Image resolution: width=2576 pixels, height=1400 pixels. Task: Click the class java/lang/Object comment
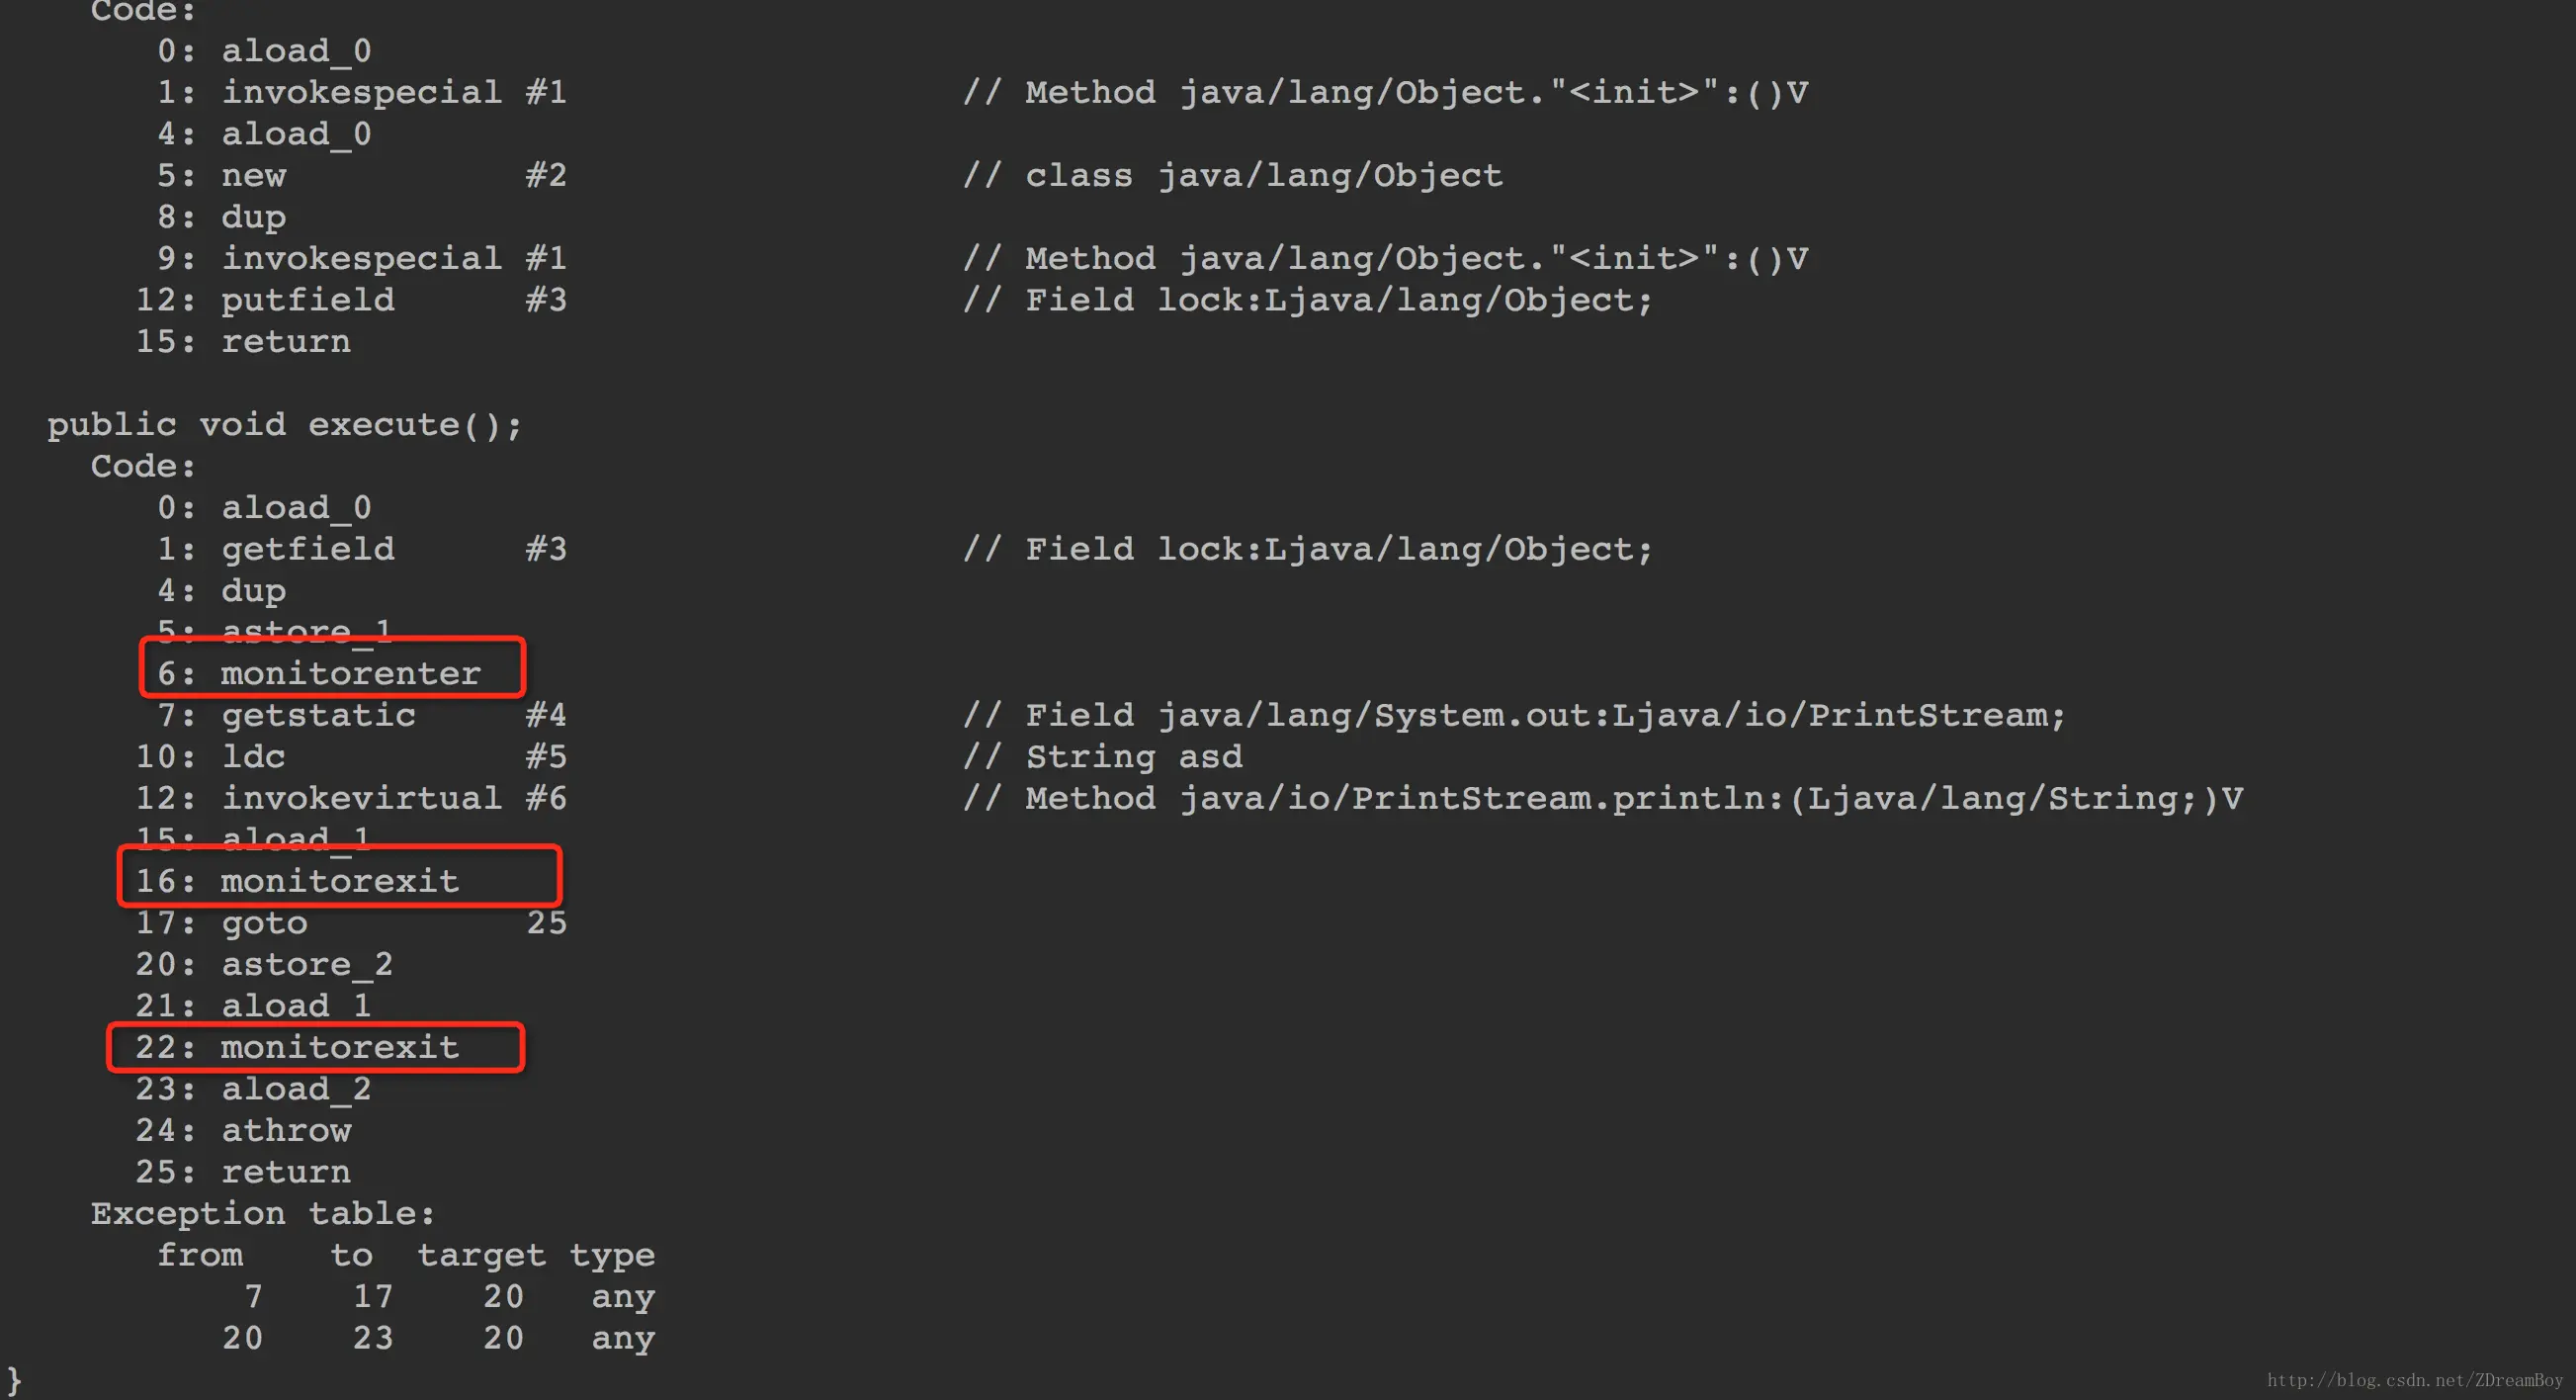[1233, 176]
